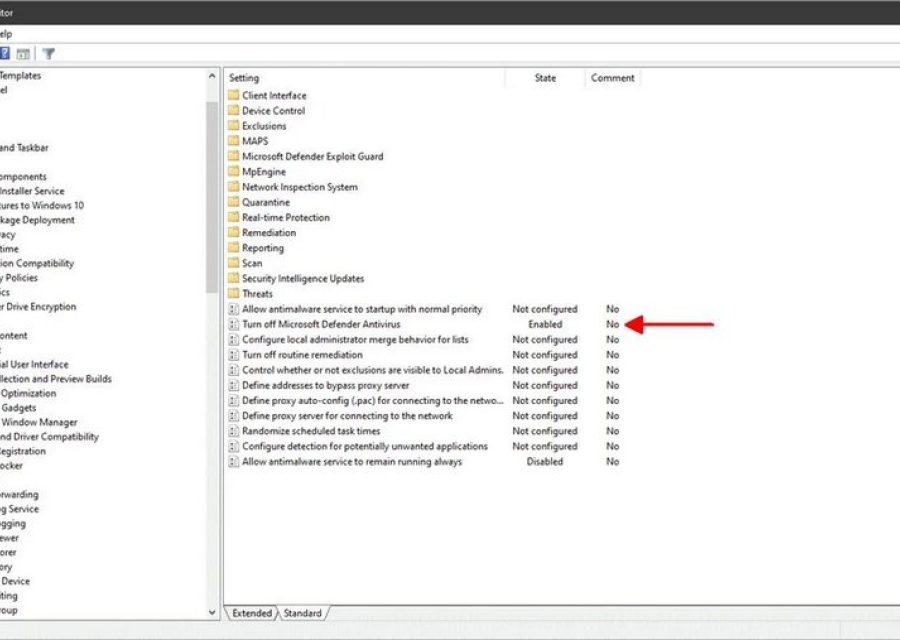Click the Filter funnel toolbar icon

pyautogui.click(x=48, y=54)
